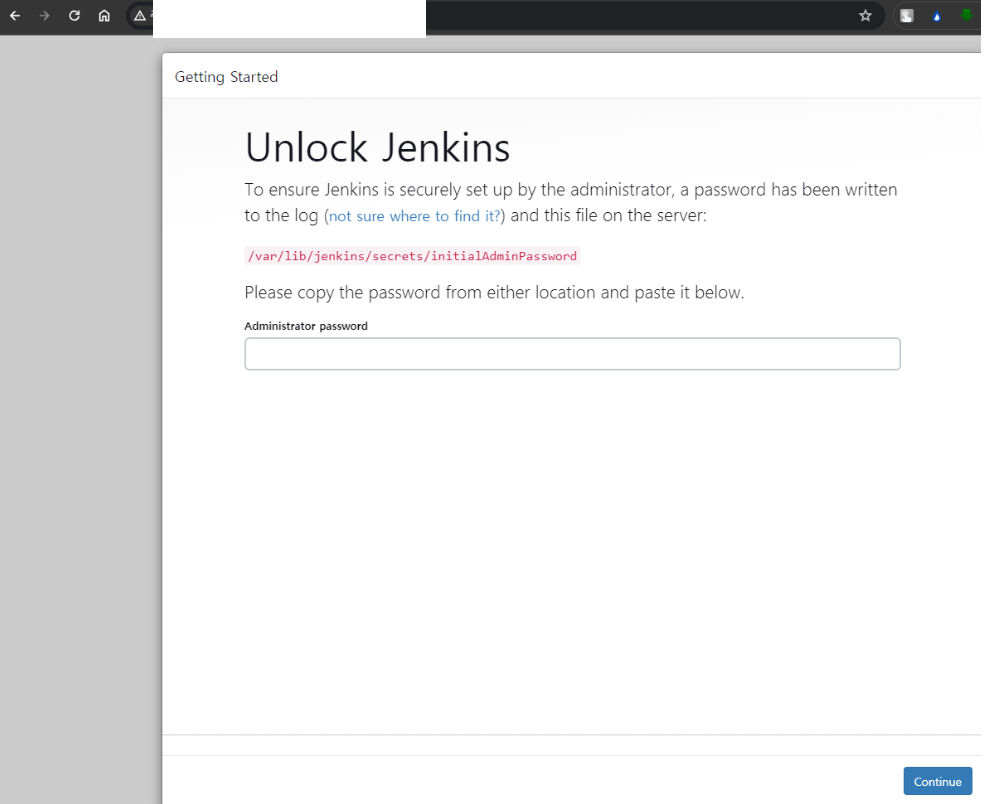This screenshot has height=804, width=989.
Task: Click the Administrator password input field
Action: pyautogui.click(x=572, y=354)
